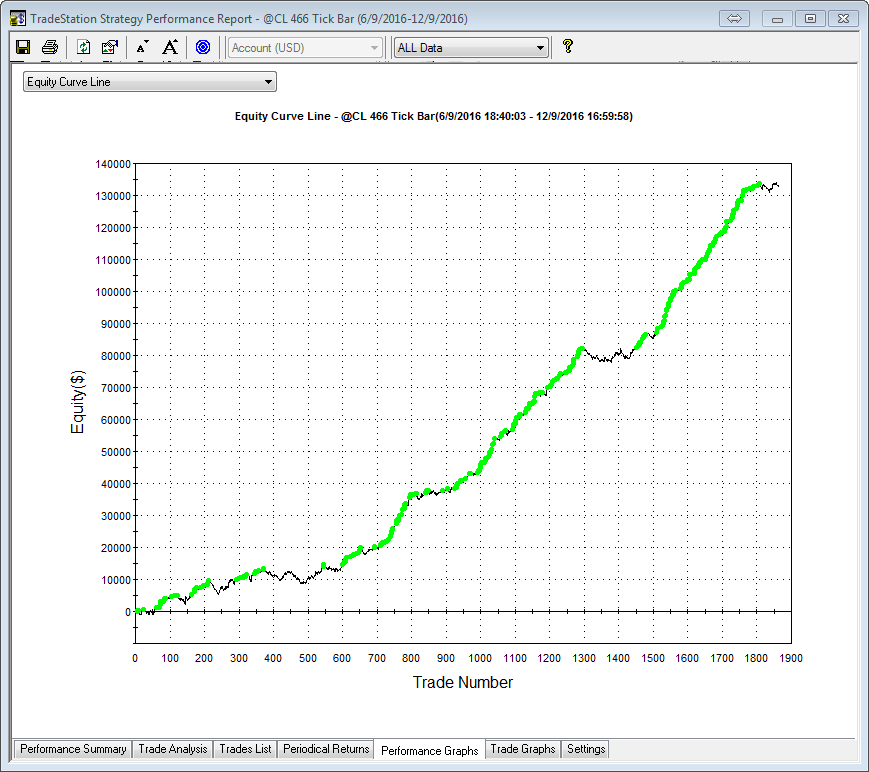The height and width of the screenshot is (772, 869).
Task: Open the Settings tab
Action: (586, 749)
